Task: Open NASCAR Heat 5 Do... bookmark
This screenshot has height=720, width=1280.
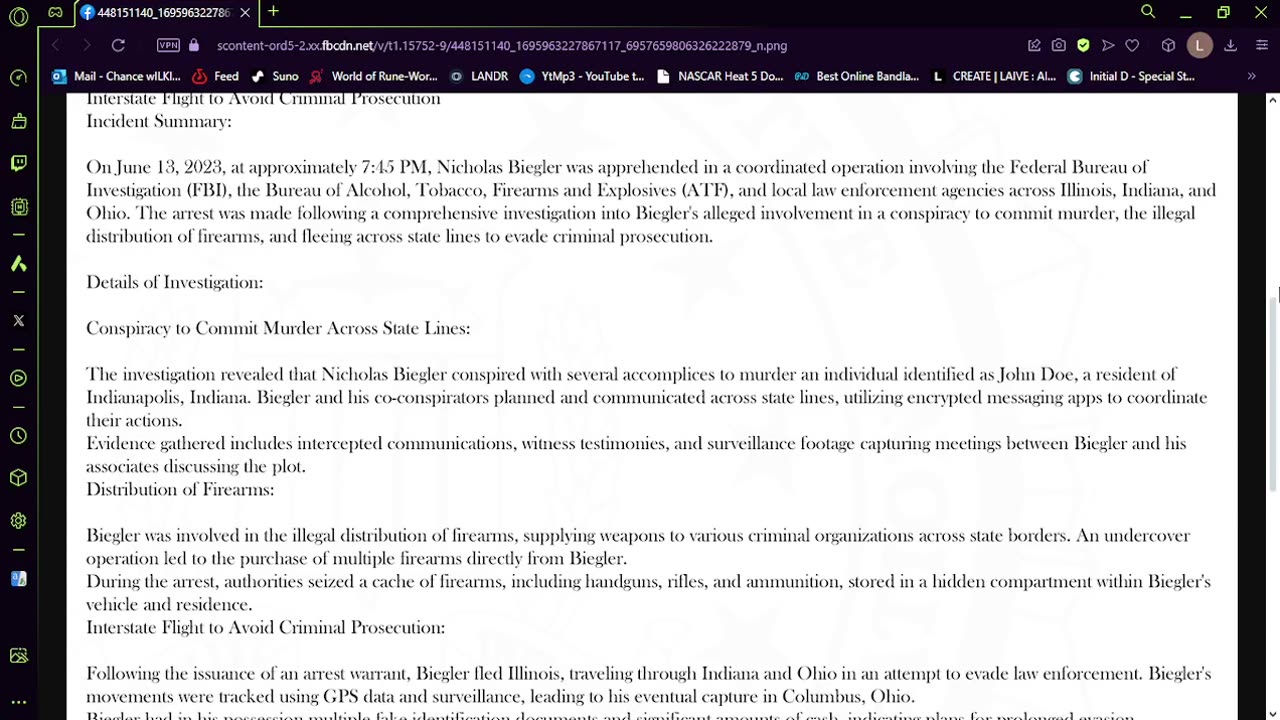Action: 720,76
